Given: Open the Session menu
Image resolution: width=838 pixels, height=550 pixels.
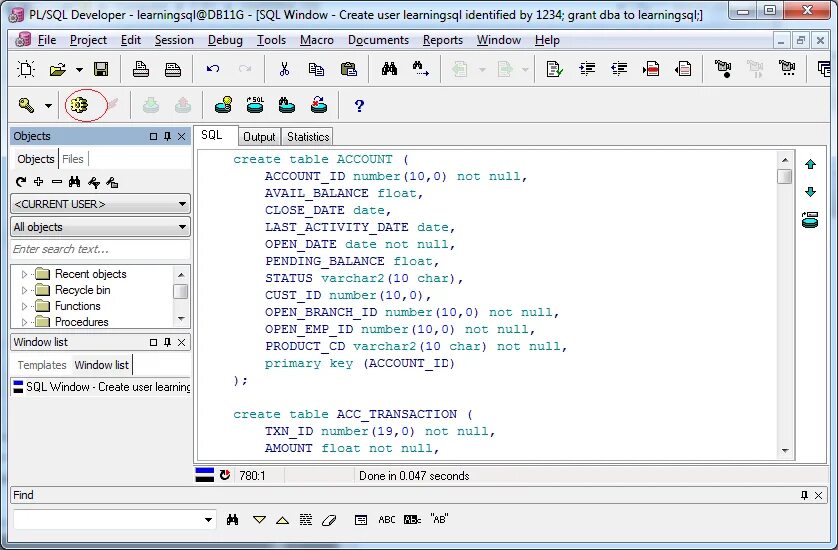Looking at the screenshot, I should point(174,40).
